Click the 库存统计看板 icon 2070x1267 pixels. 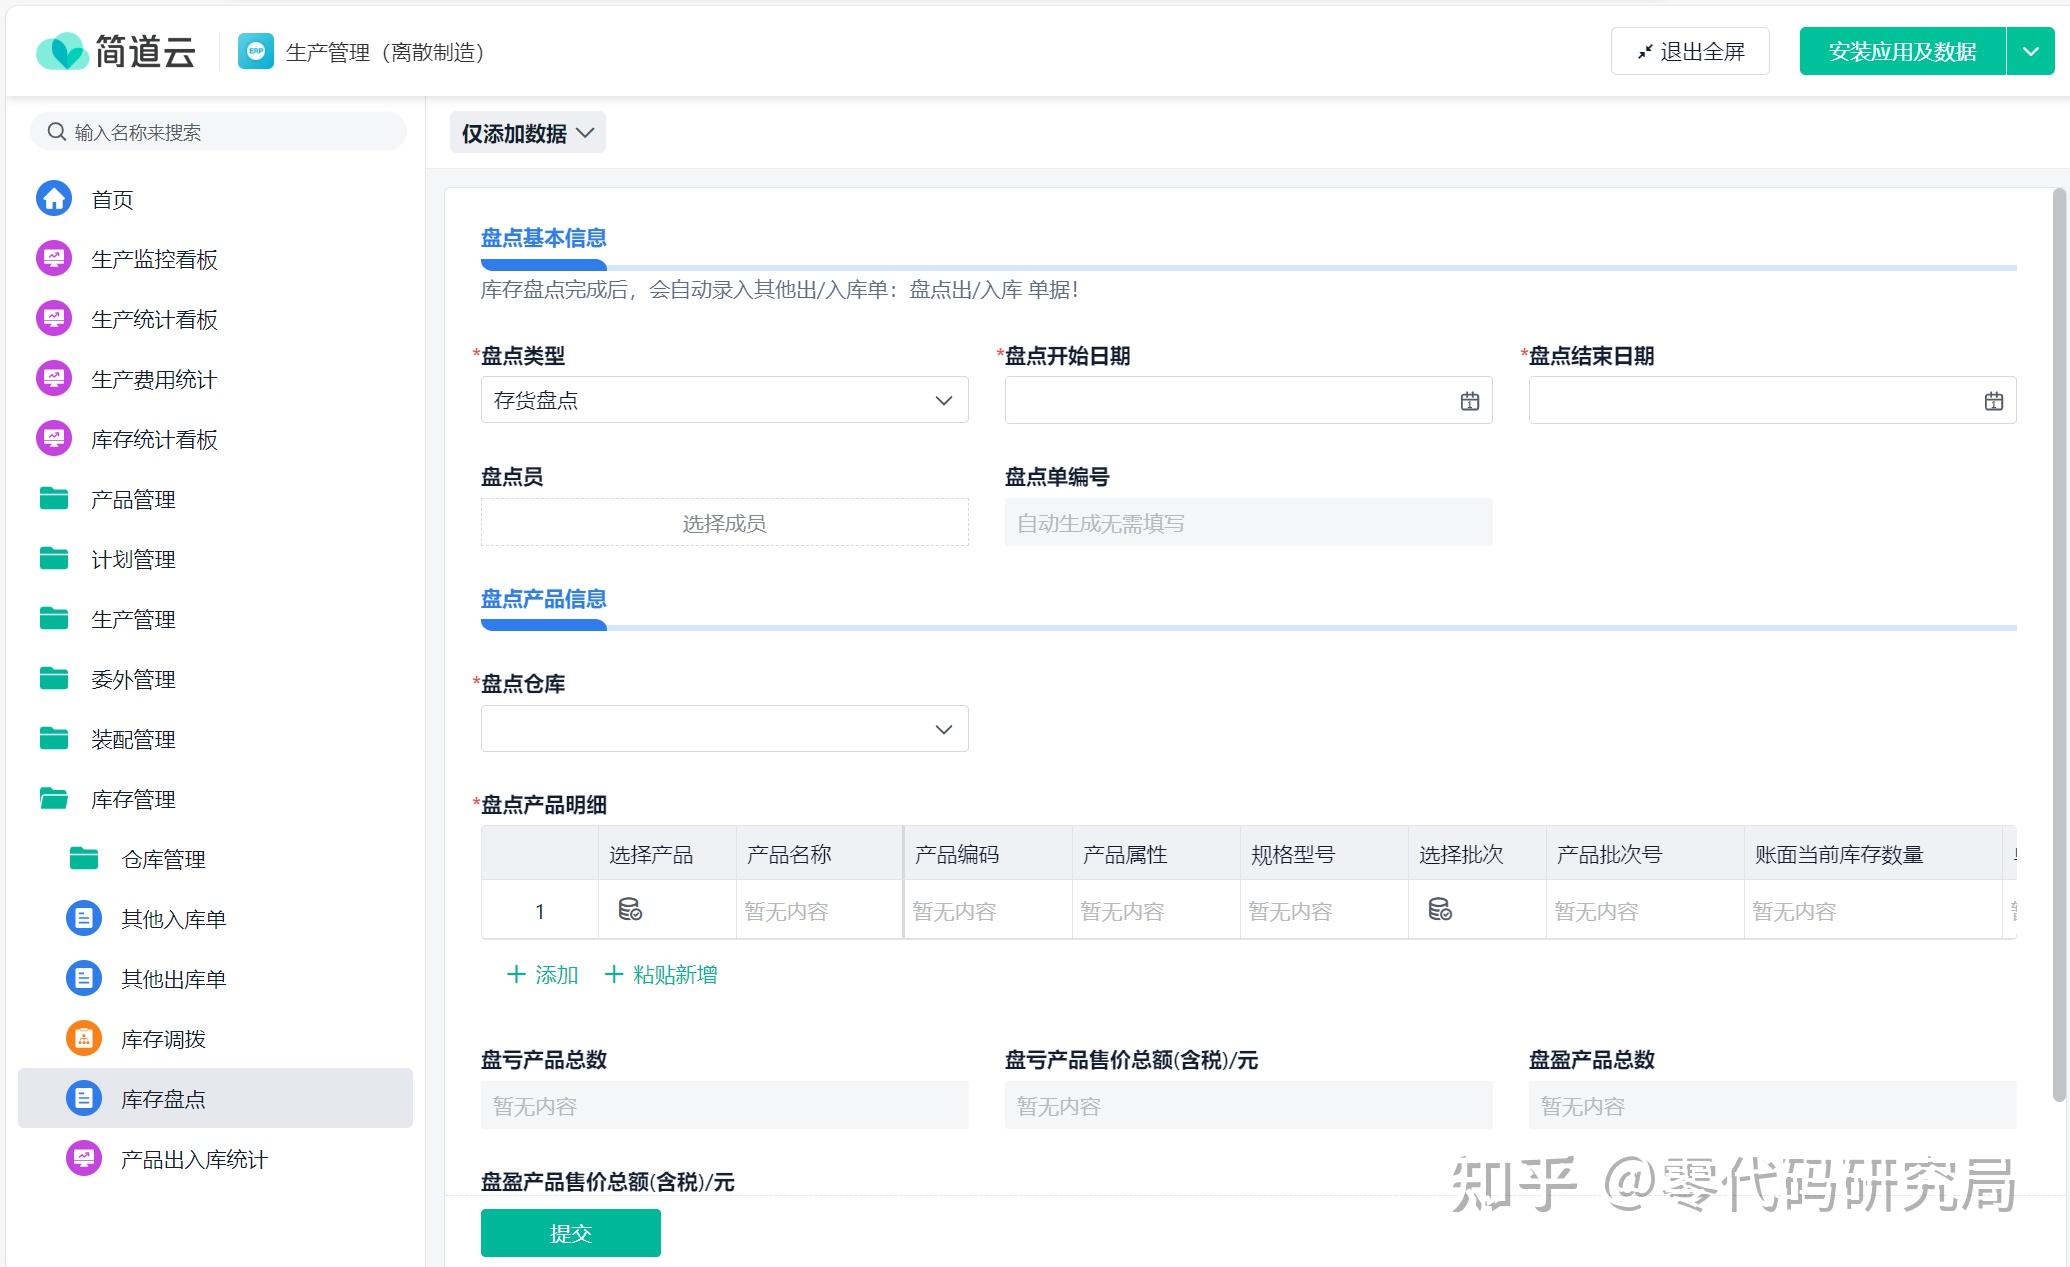coord(54,438)
